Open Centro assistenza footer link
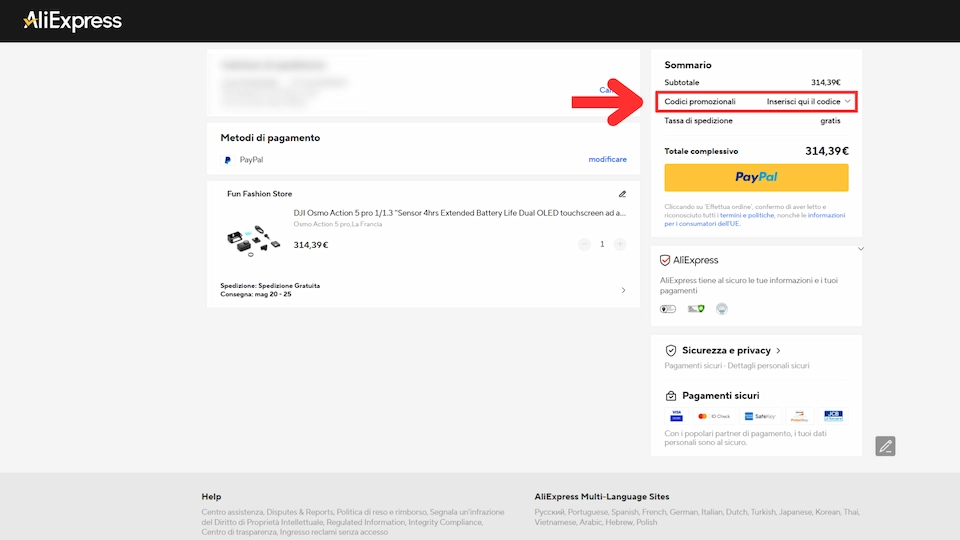This screenshot has width=960, height=540. [233, 512]
